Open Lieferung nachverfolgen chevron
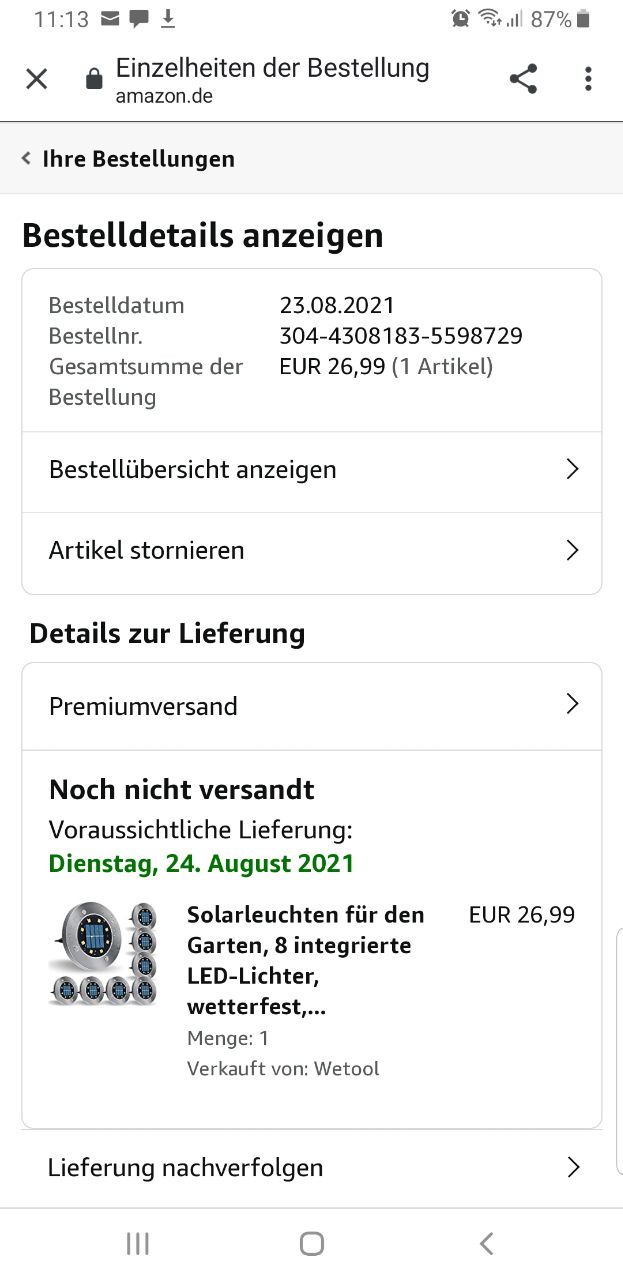 pyautogui.click(x=572, y=1167)
